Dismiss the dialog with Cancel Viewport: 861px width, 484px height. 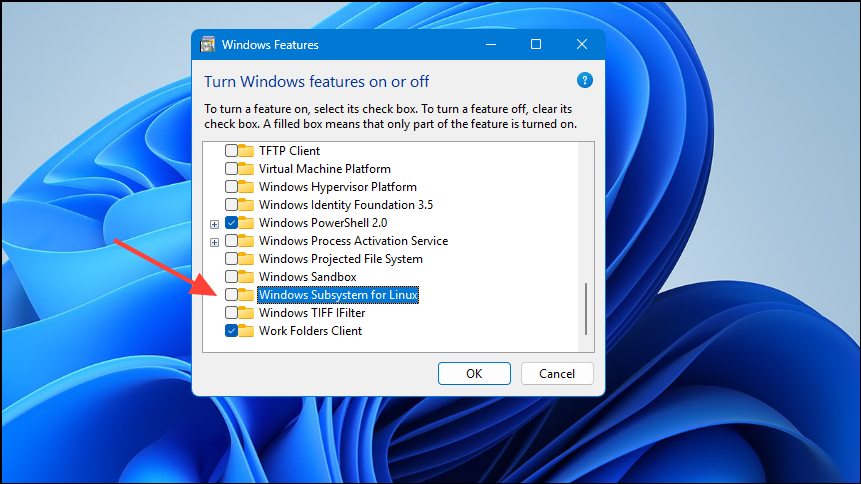click(557, 374)
